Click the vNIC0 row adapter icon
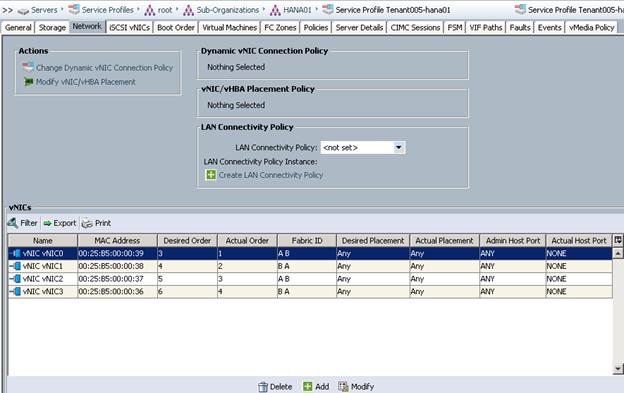 point(16,253)
